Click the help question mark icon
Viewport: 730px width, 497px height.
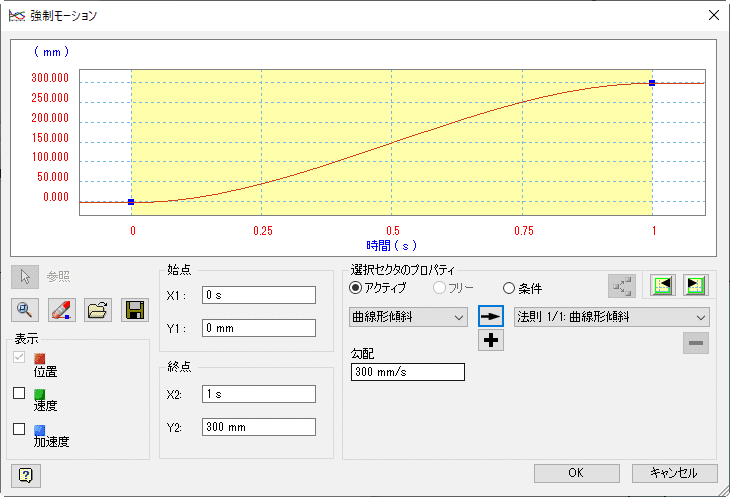click(x=26, y=475)
